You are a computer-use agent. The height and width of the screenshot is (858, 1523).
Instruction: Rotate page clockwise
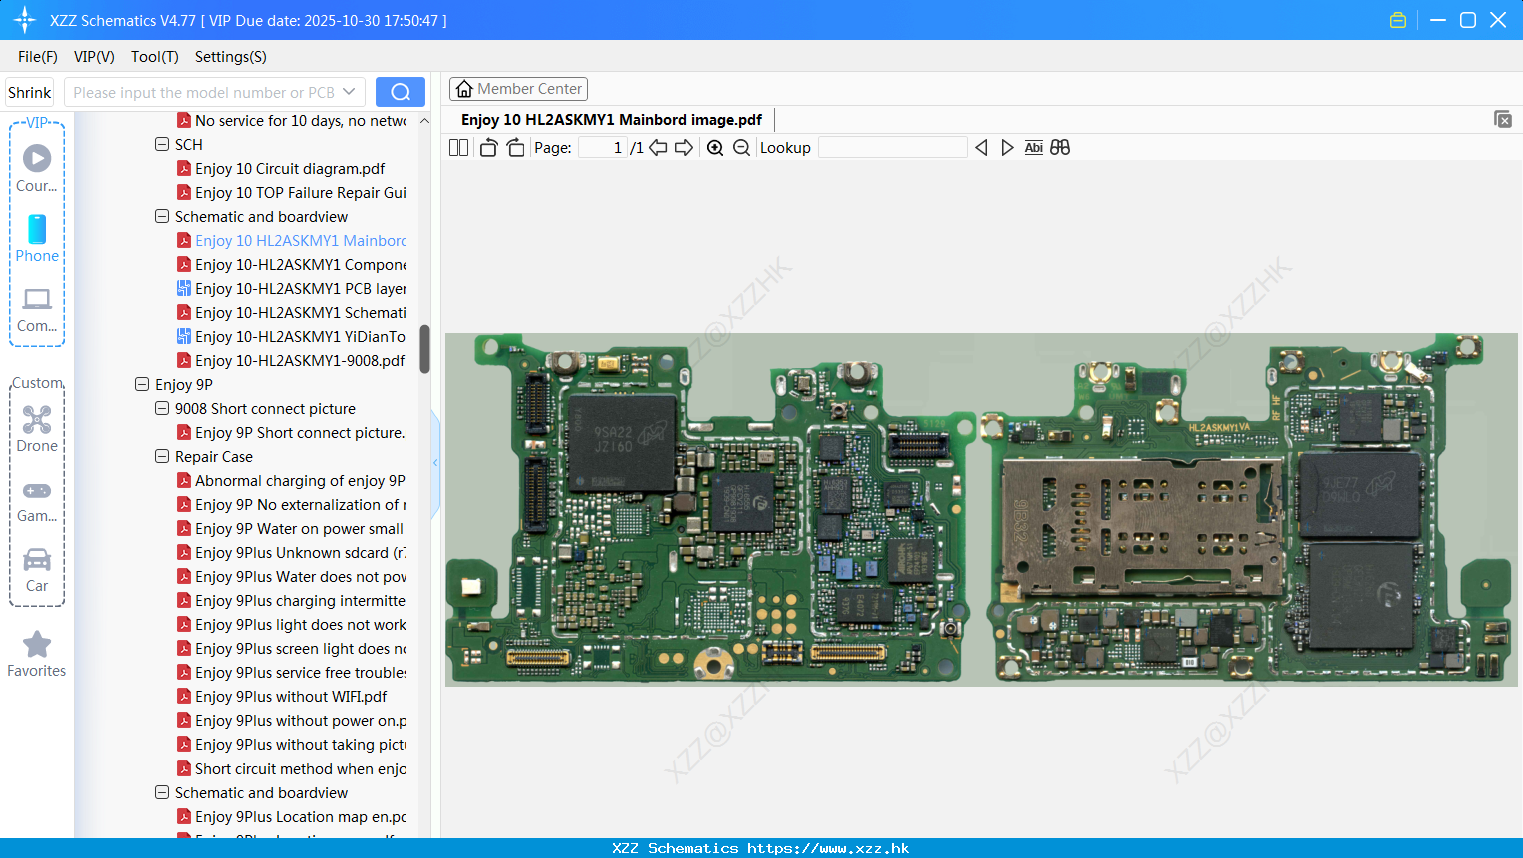(x=515, y=148)
